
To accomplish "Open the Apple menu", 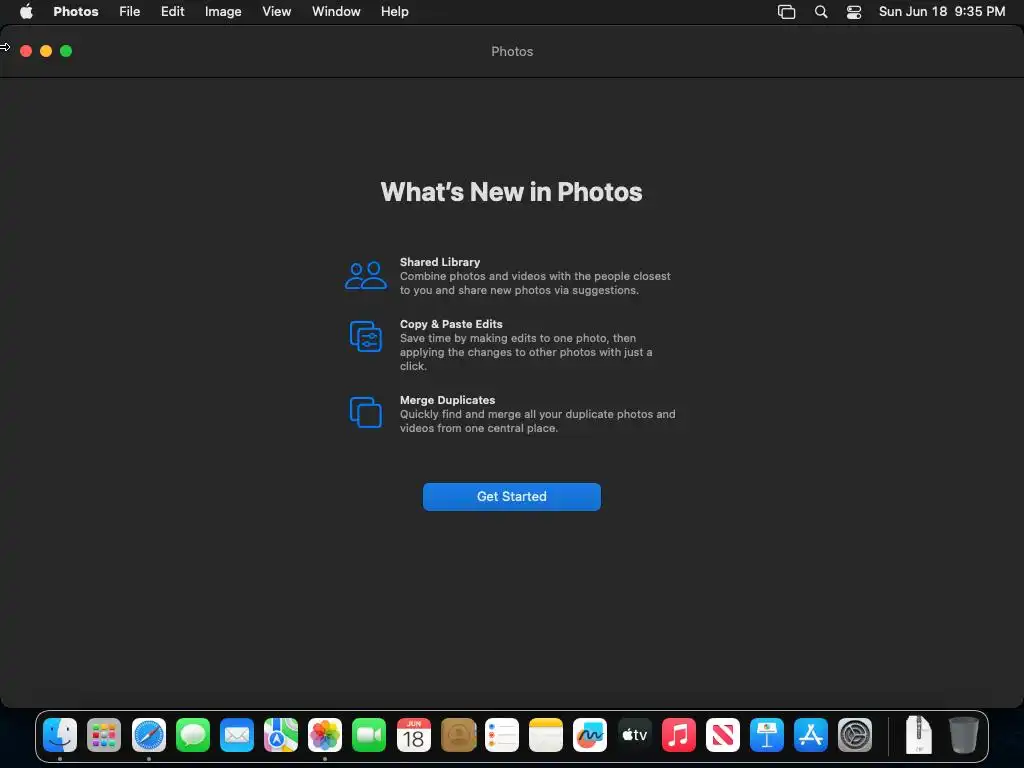I will (26, 11).
